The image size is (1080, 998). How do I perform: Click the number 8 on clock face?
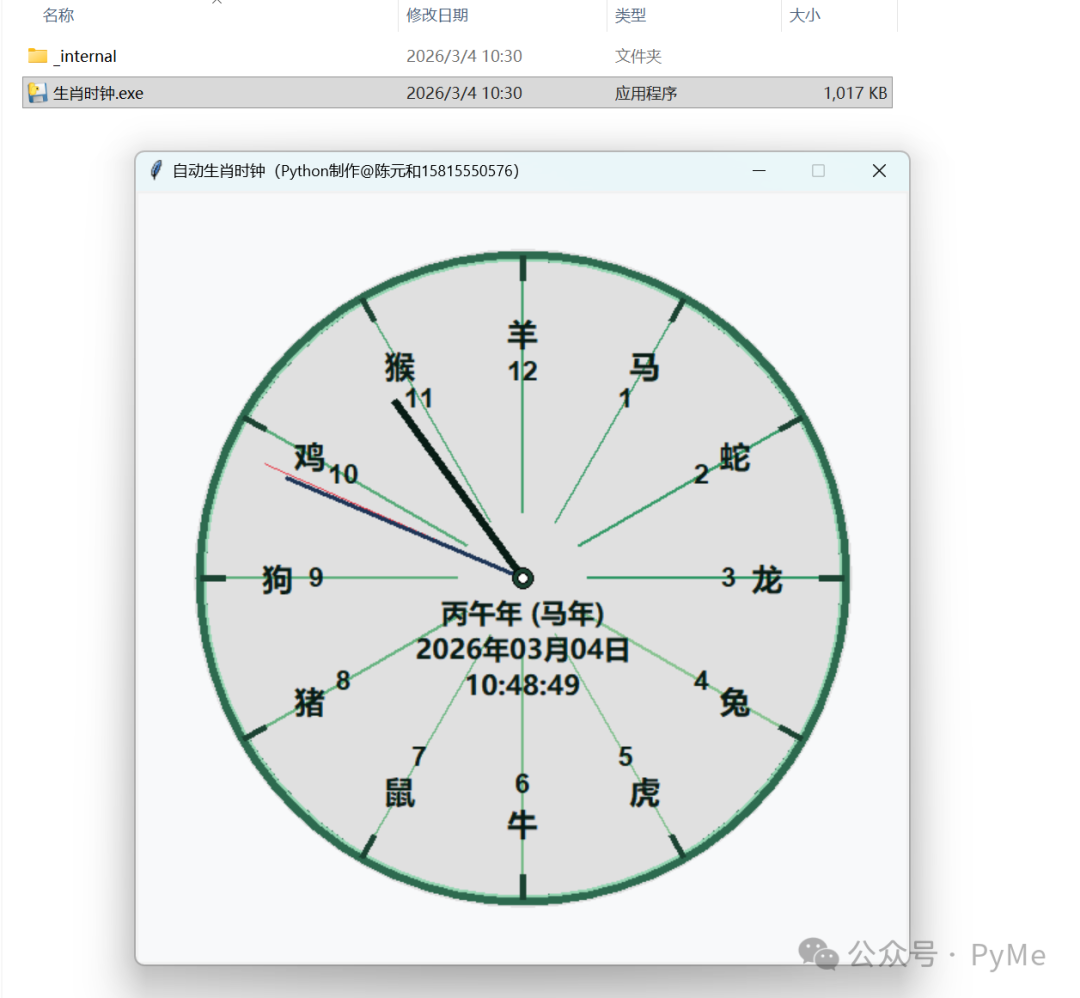(343, 680)
